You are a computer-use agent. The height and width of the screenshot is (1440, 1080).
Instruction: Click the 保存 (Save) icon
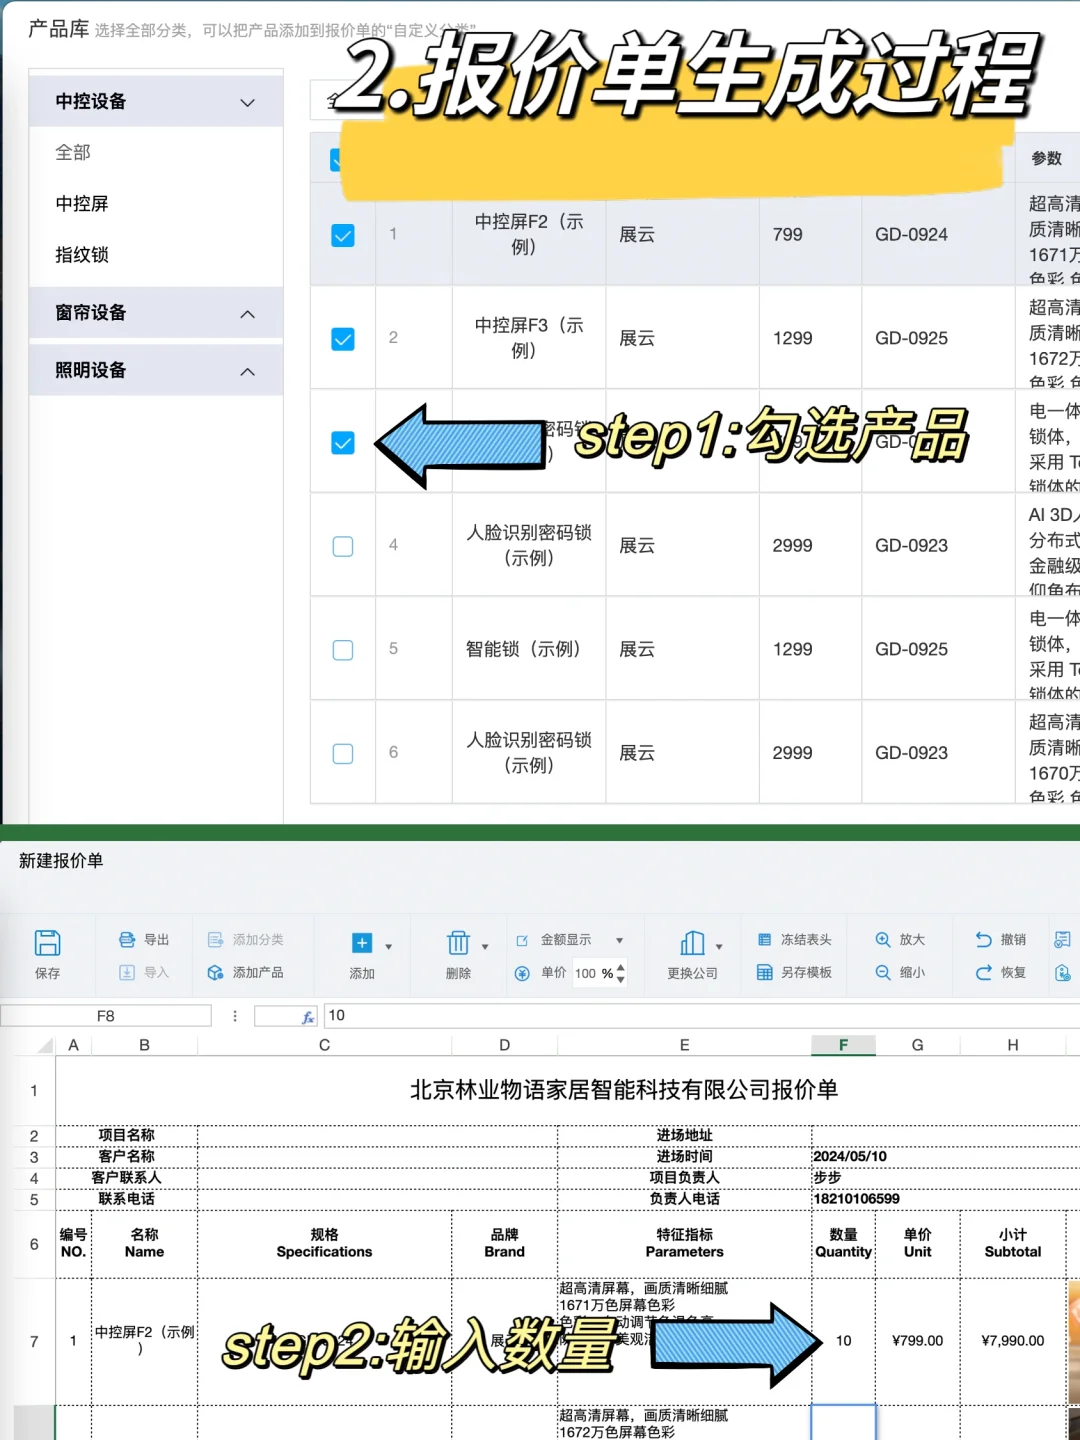pyautogui.click(x=48, y=940)
